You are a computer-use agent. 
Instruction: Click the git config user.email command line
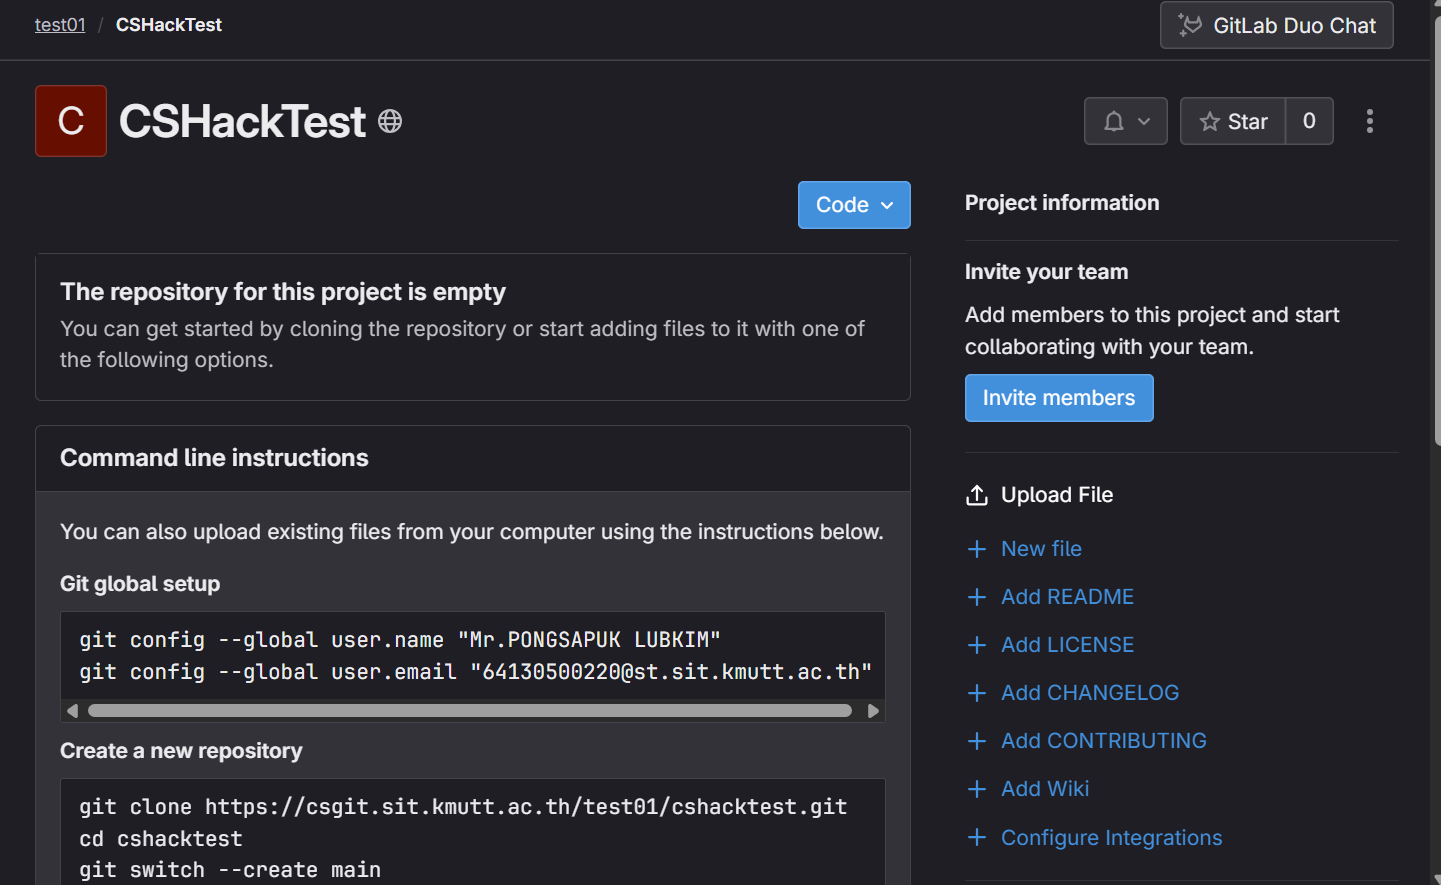coord(476,672)
